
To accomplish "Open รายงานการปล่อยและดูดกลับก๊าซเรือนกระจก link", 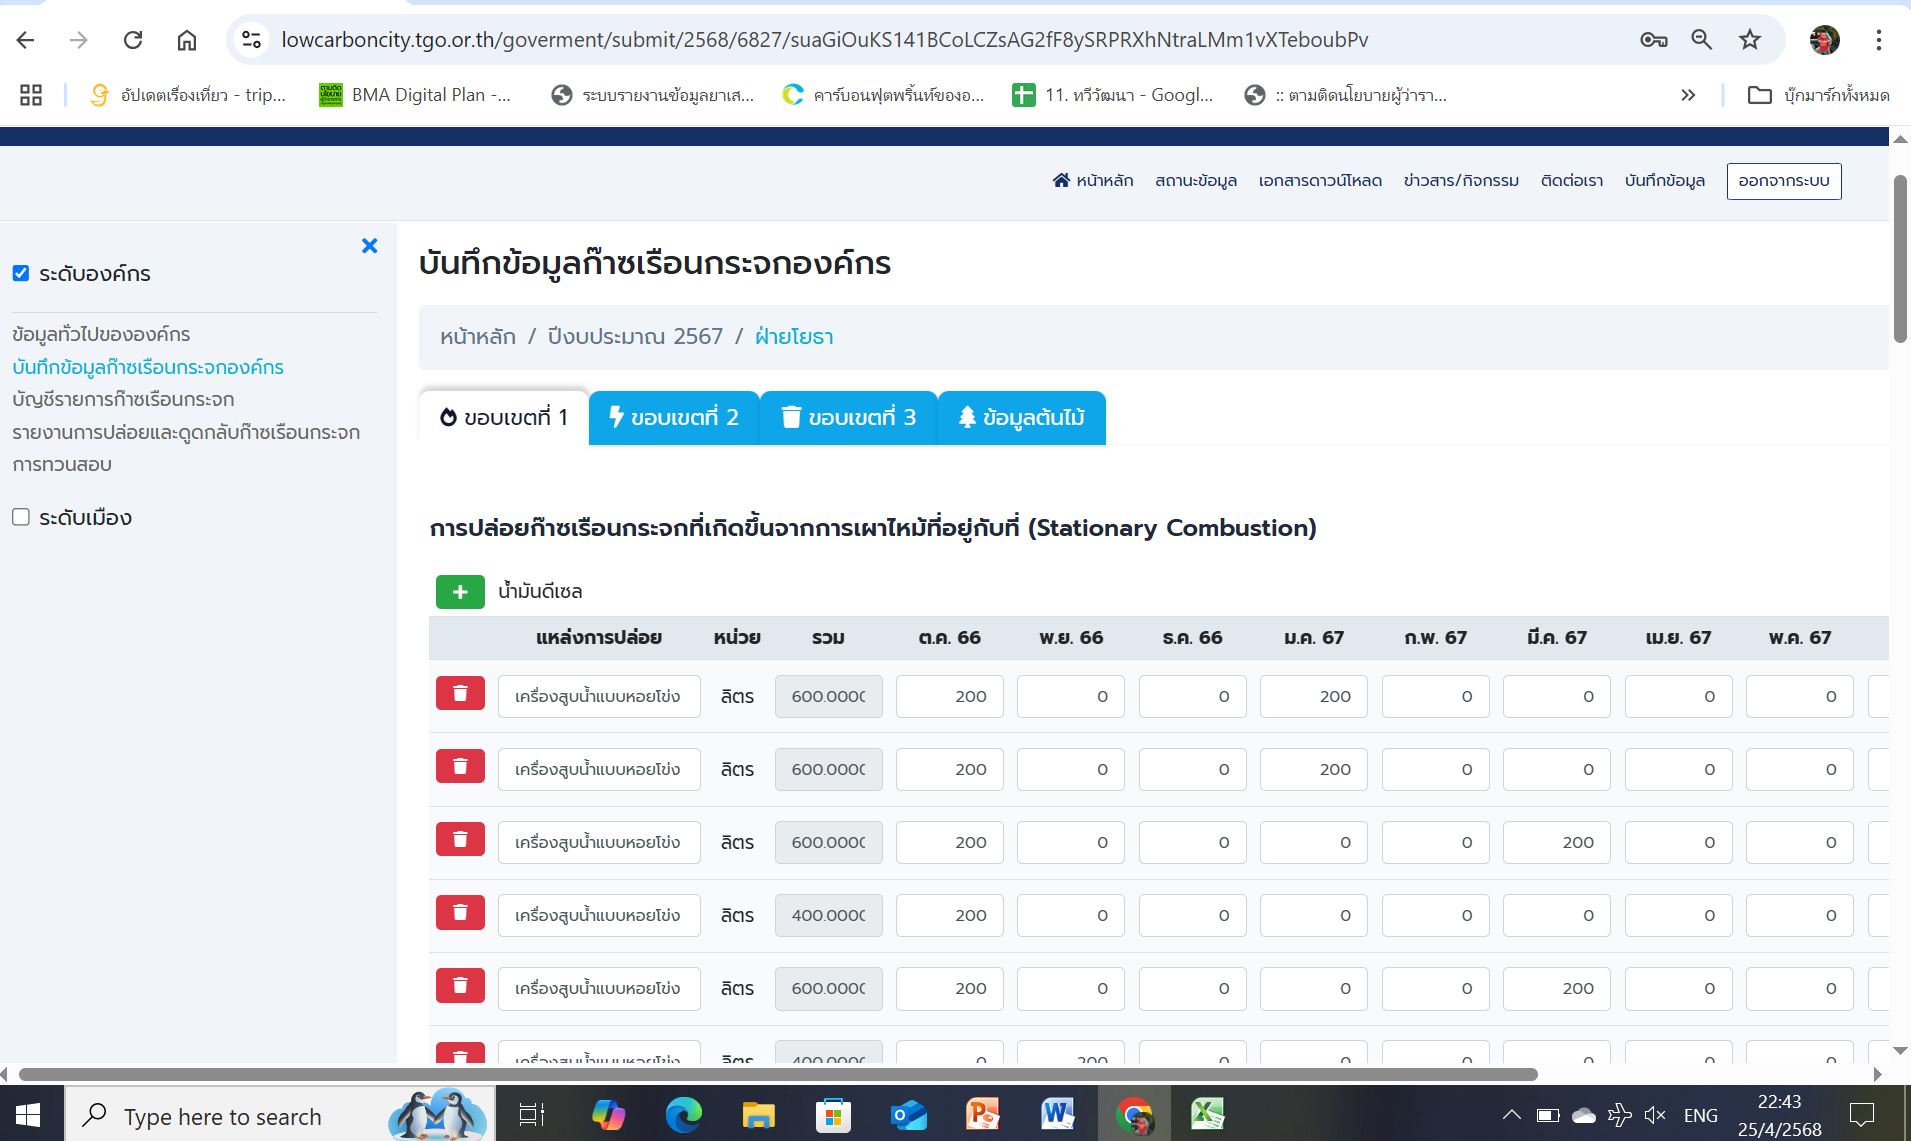I will click(186, 432).
